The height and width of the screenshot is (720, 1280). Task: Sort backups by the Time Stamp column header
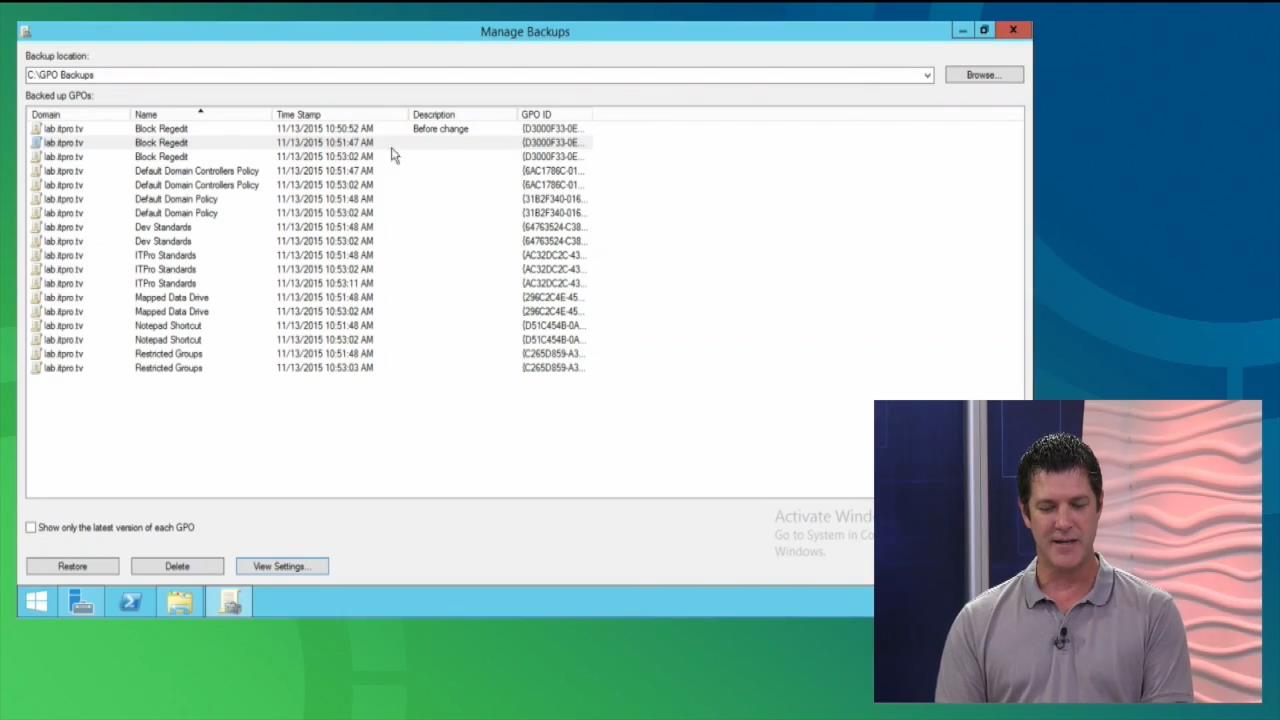pos(340,115)
